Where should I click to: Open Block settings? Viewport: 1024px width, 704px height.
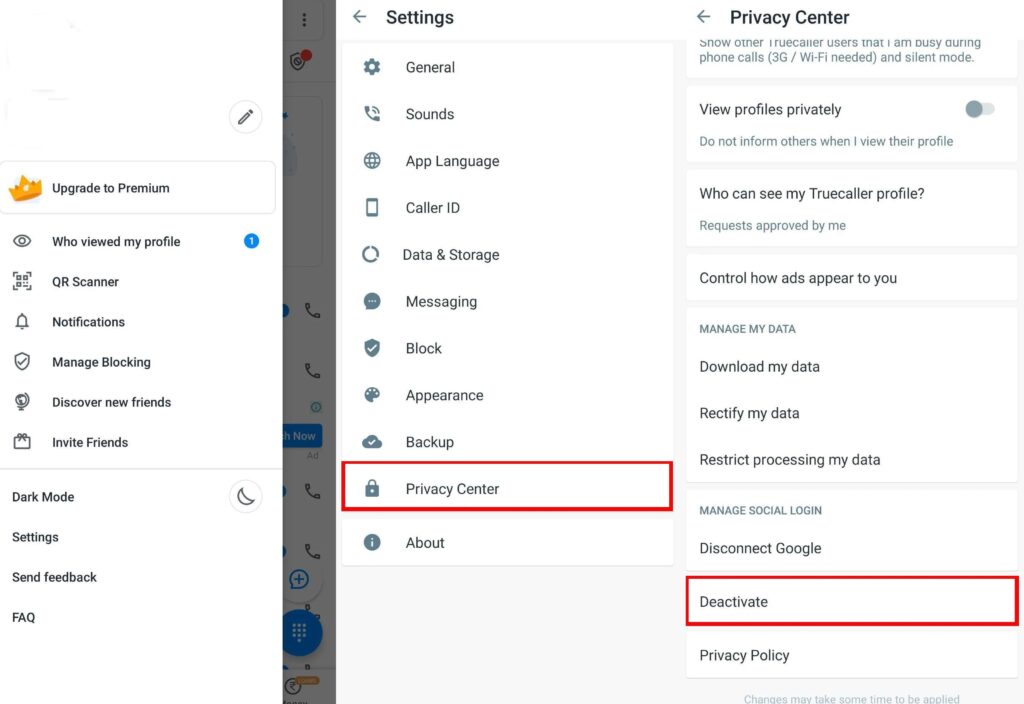coord(507,348)
